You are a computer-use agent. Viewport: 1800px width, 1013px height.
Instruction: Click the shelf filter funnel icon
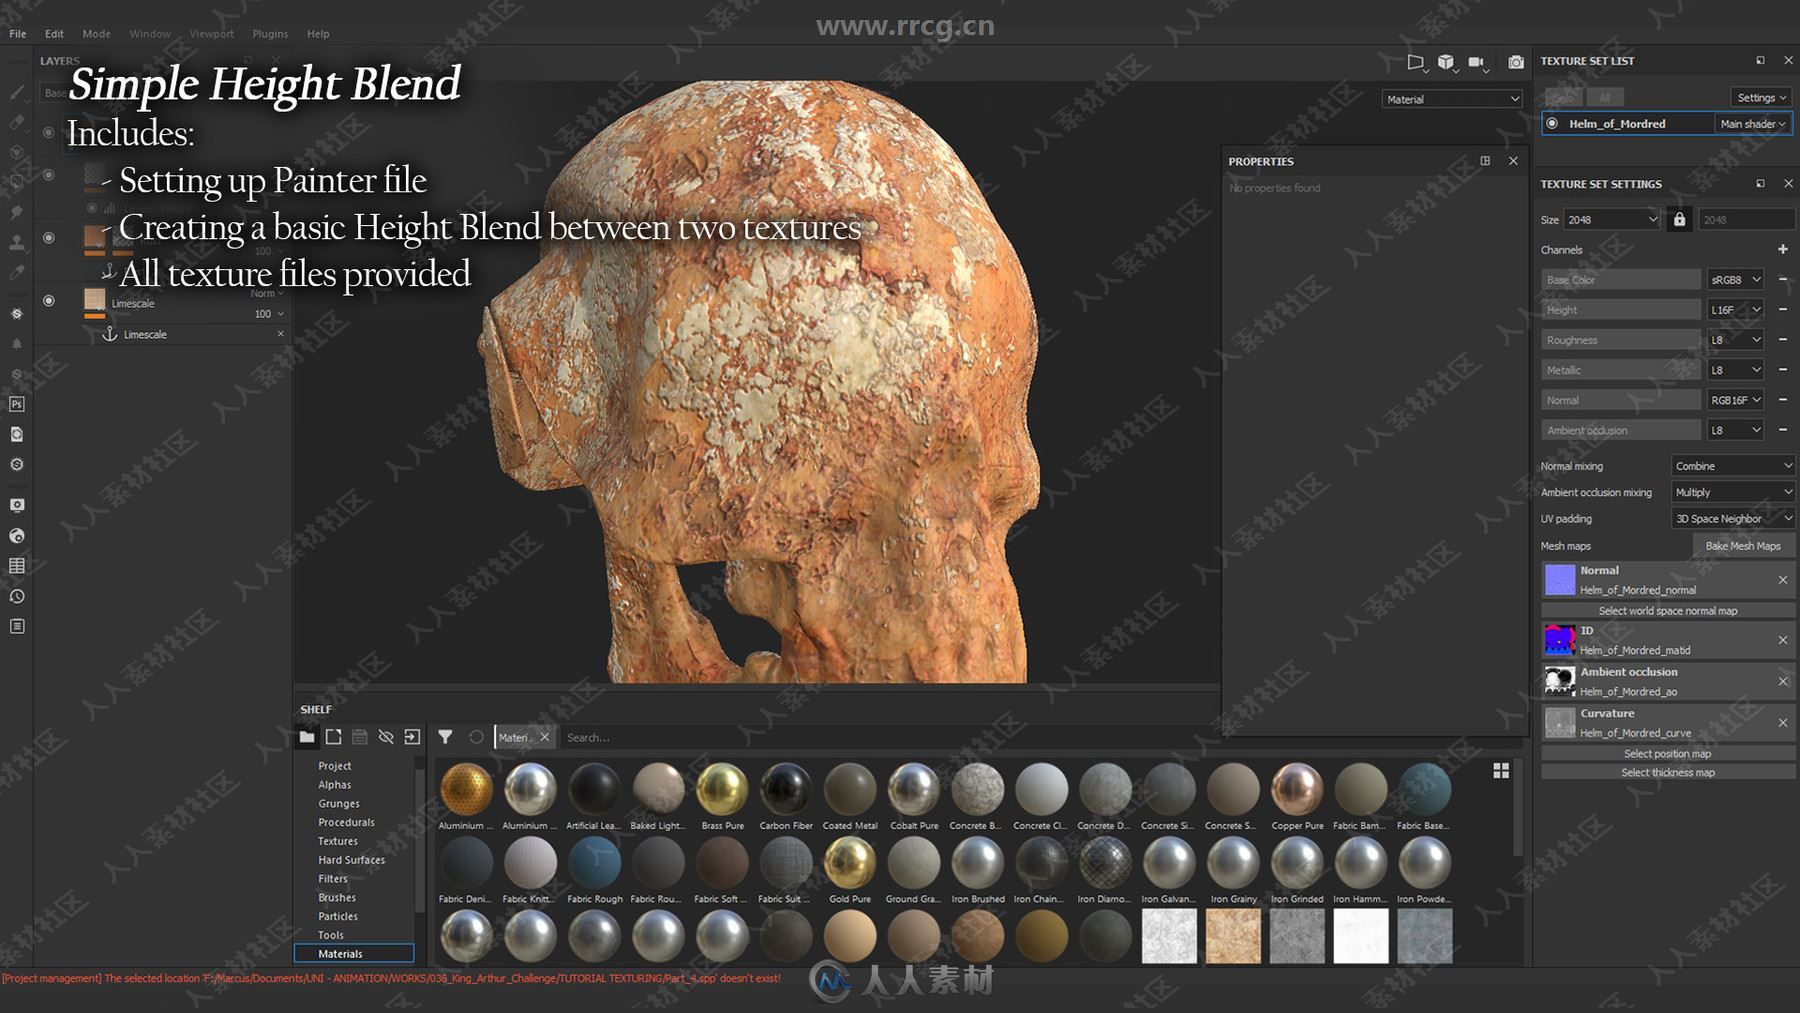click(x=445, y=737)
